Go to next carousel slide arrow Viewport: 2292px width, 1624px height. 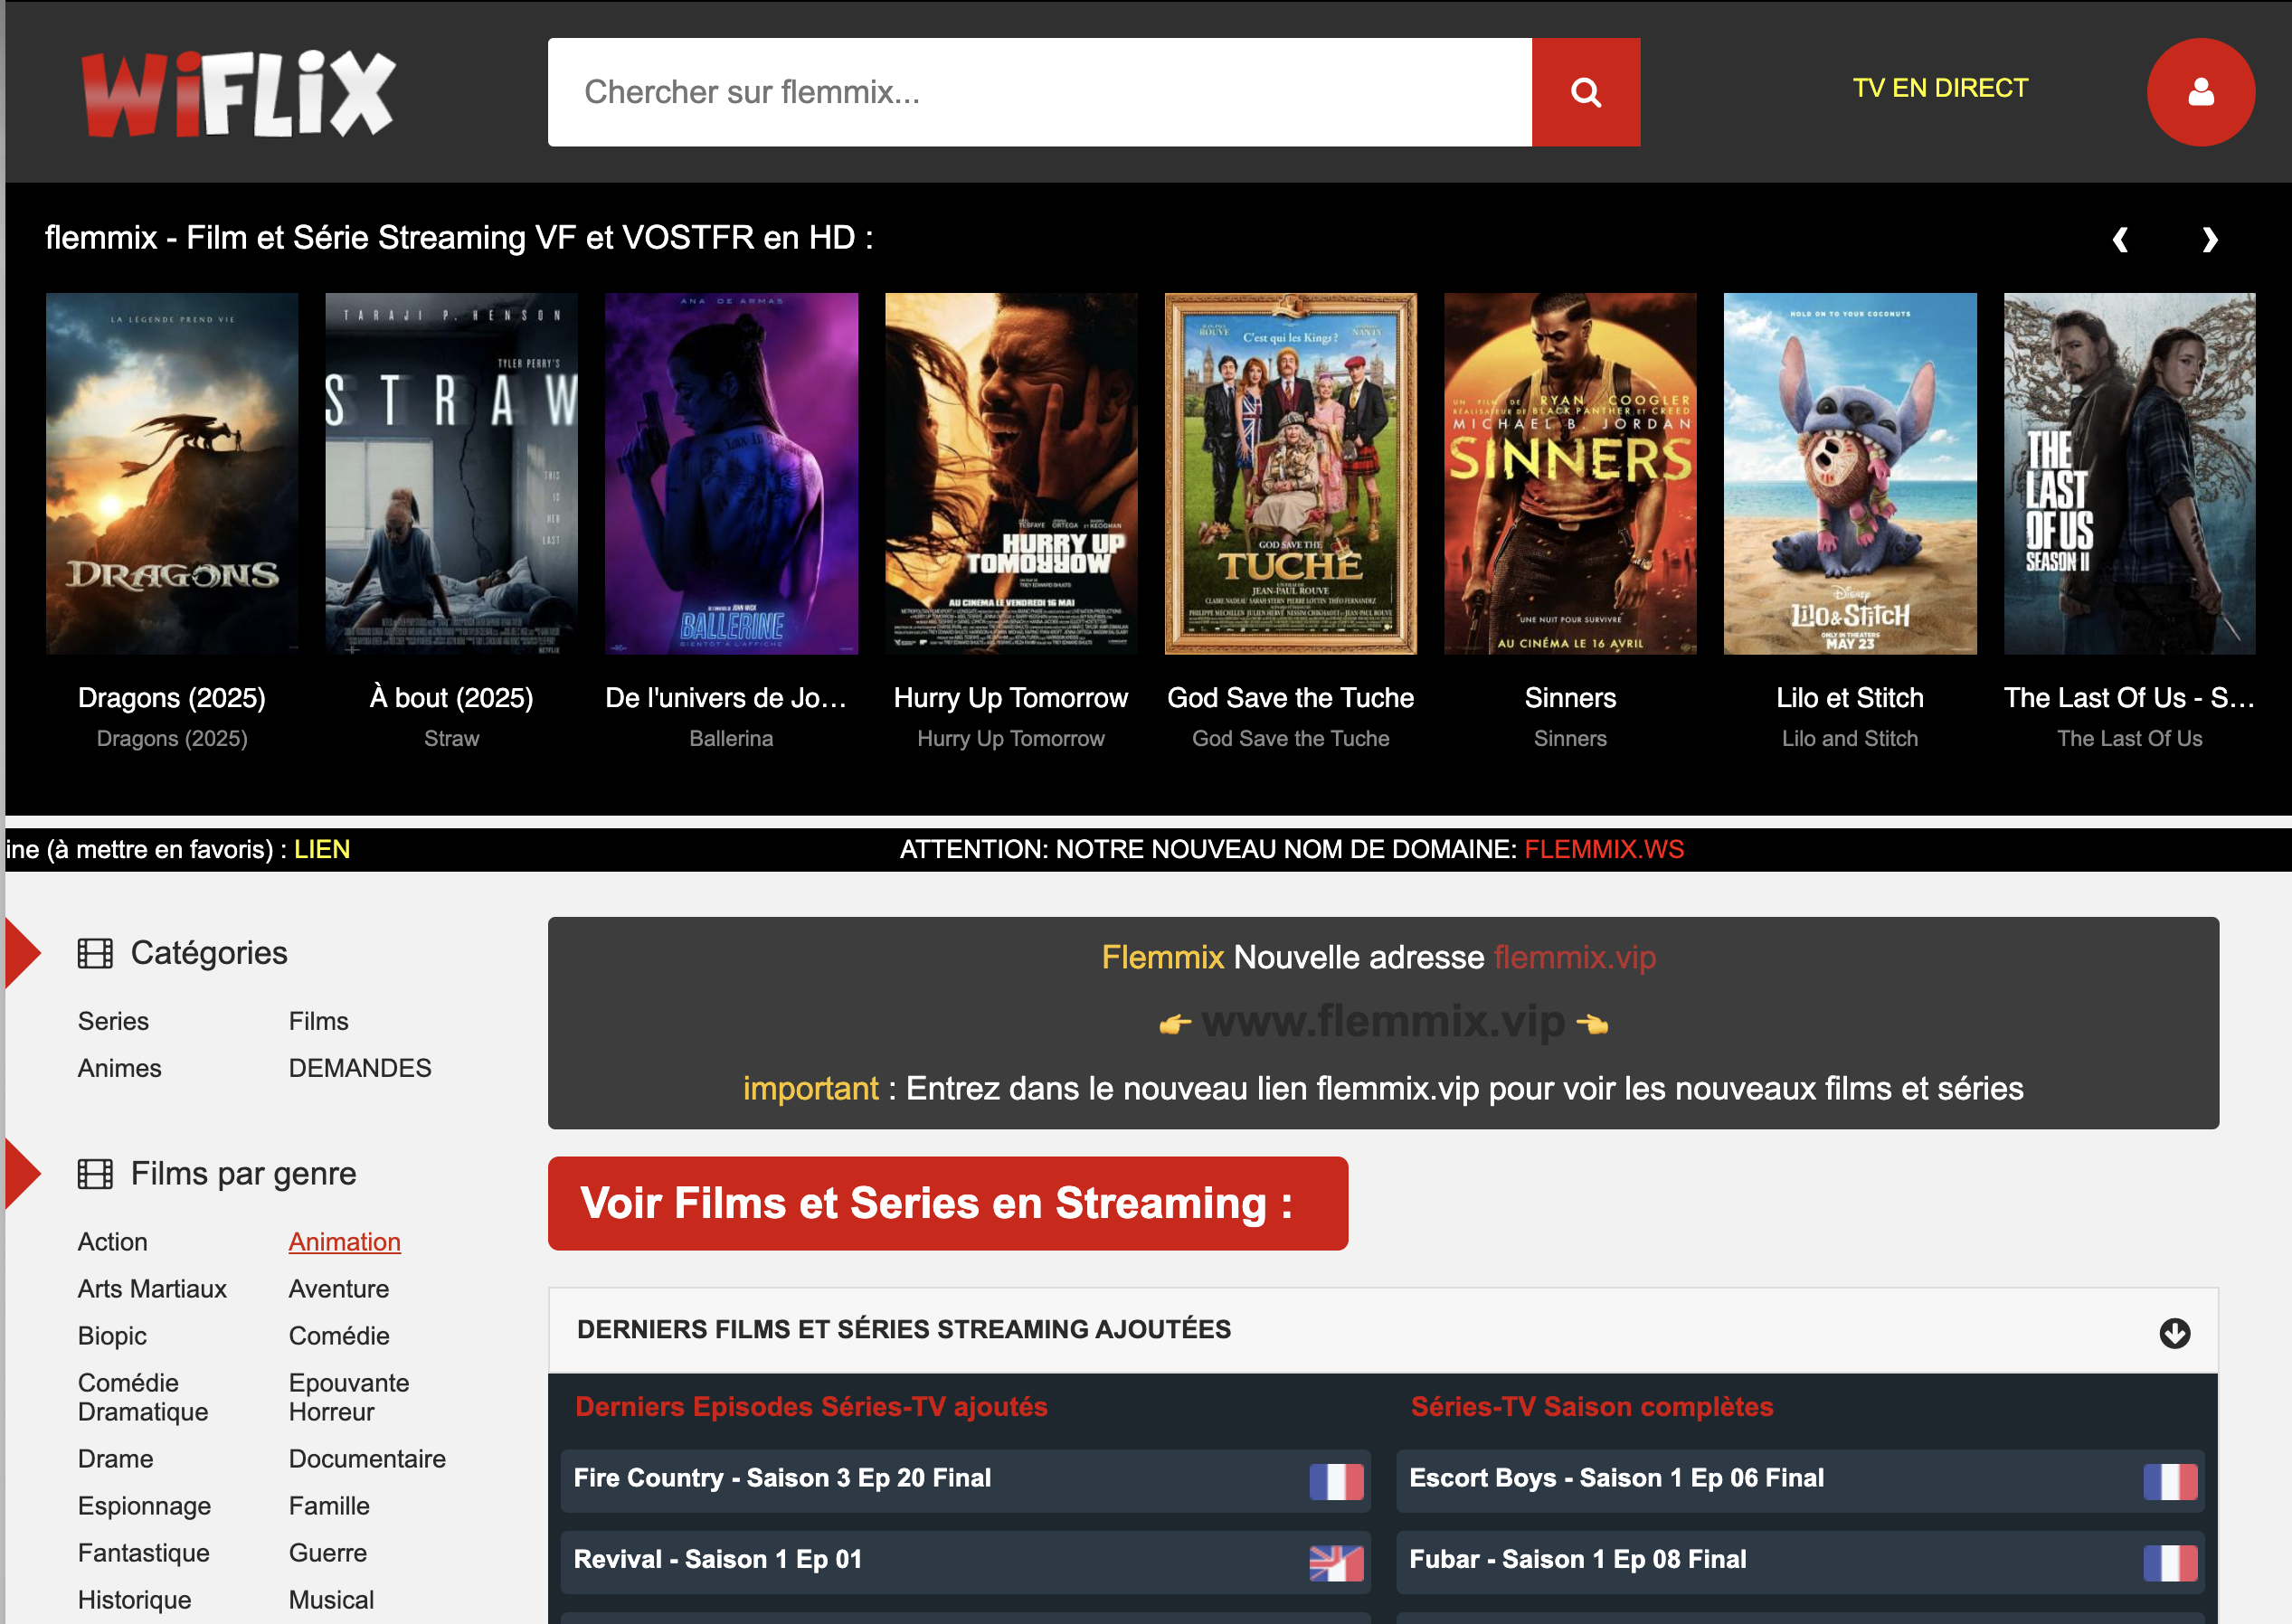(x=2210, y=239)
